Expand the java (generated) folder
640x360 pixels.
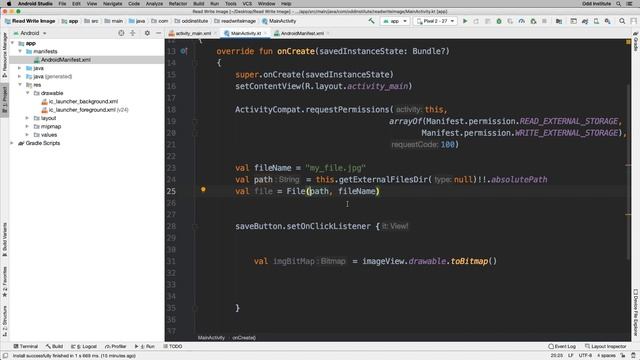pyautogui.click(x=20, y=76)
